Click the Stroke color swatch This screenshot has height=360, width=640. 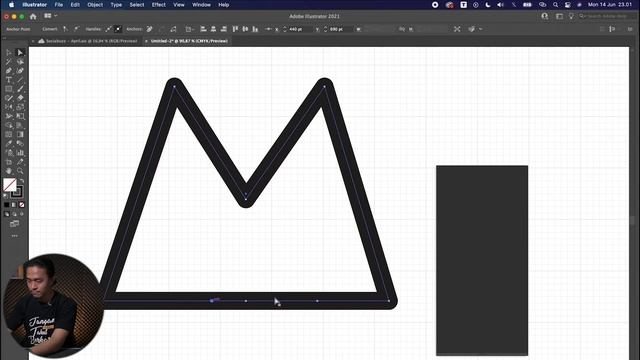pyautogui.click(x=18, y=193)
